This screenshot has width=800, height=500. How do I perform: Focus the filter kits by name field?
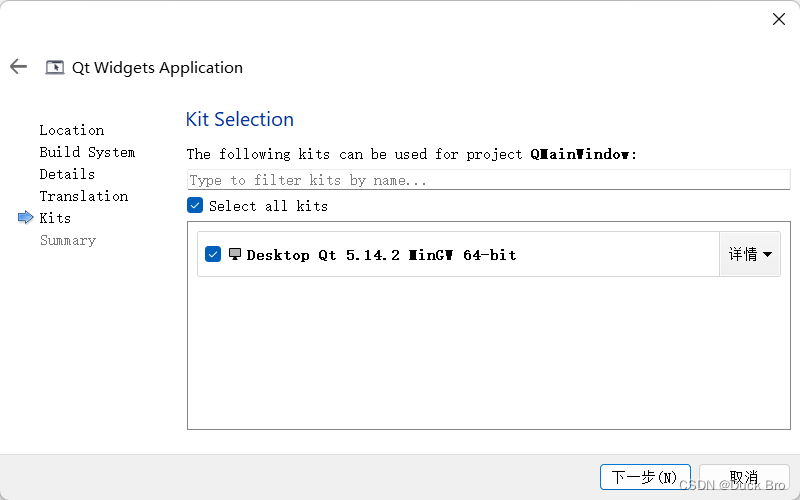pyautogui.click(x=488, y=180)
